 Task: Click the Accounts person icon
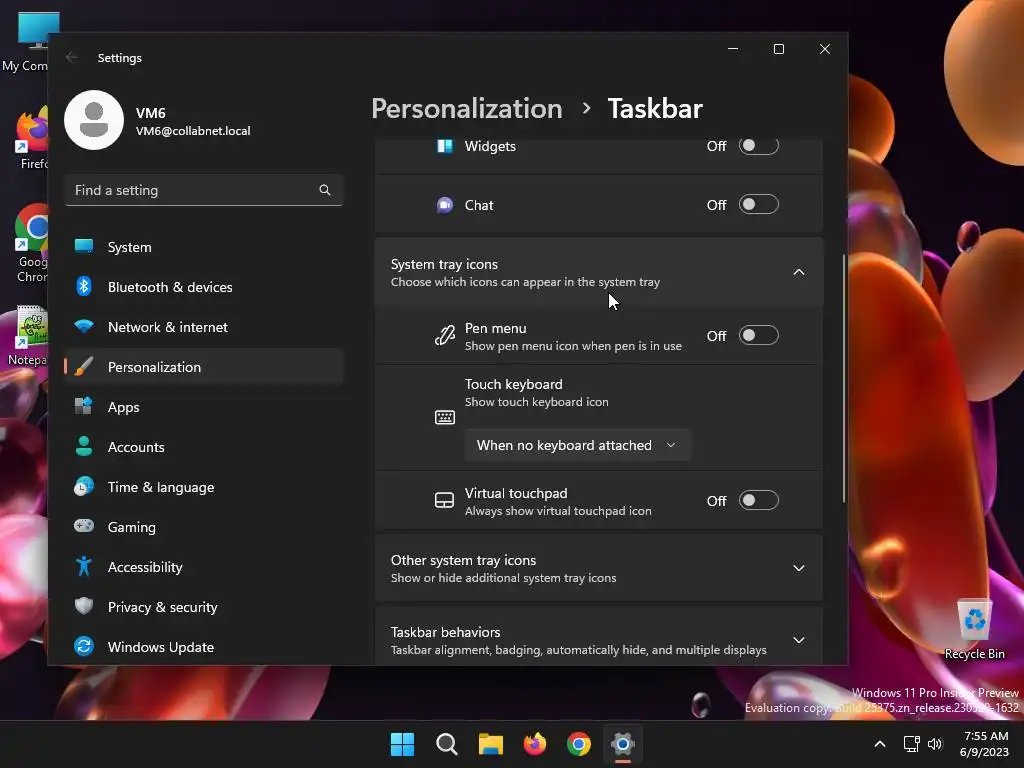[84, 446]
